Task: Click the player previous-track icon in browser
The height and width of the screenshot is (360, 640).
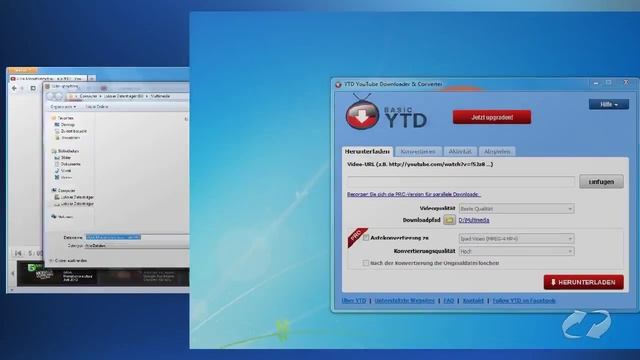Action: click(18, 253)
